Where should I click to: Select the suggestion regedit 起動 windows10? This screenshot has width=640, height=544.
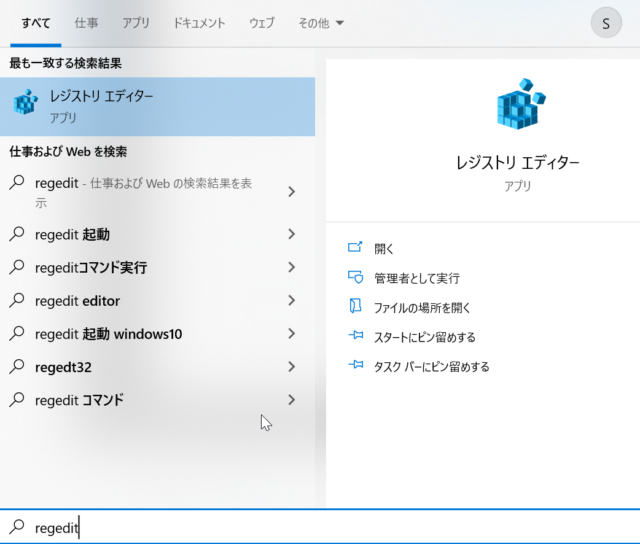tap(157, 334)
